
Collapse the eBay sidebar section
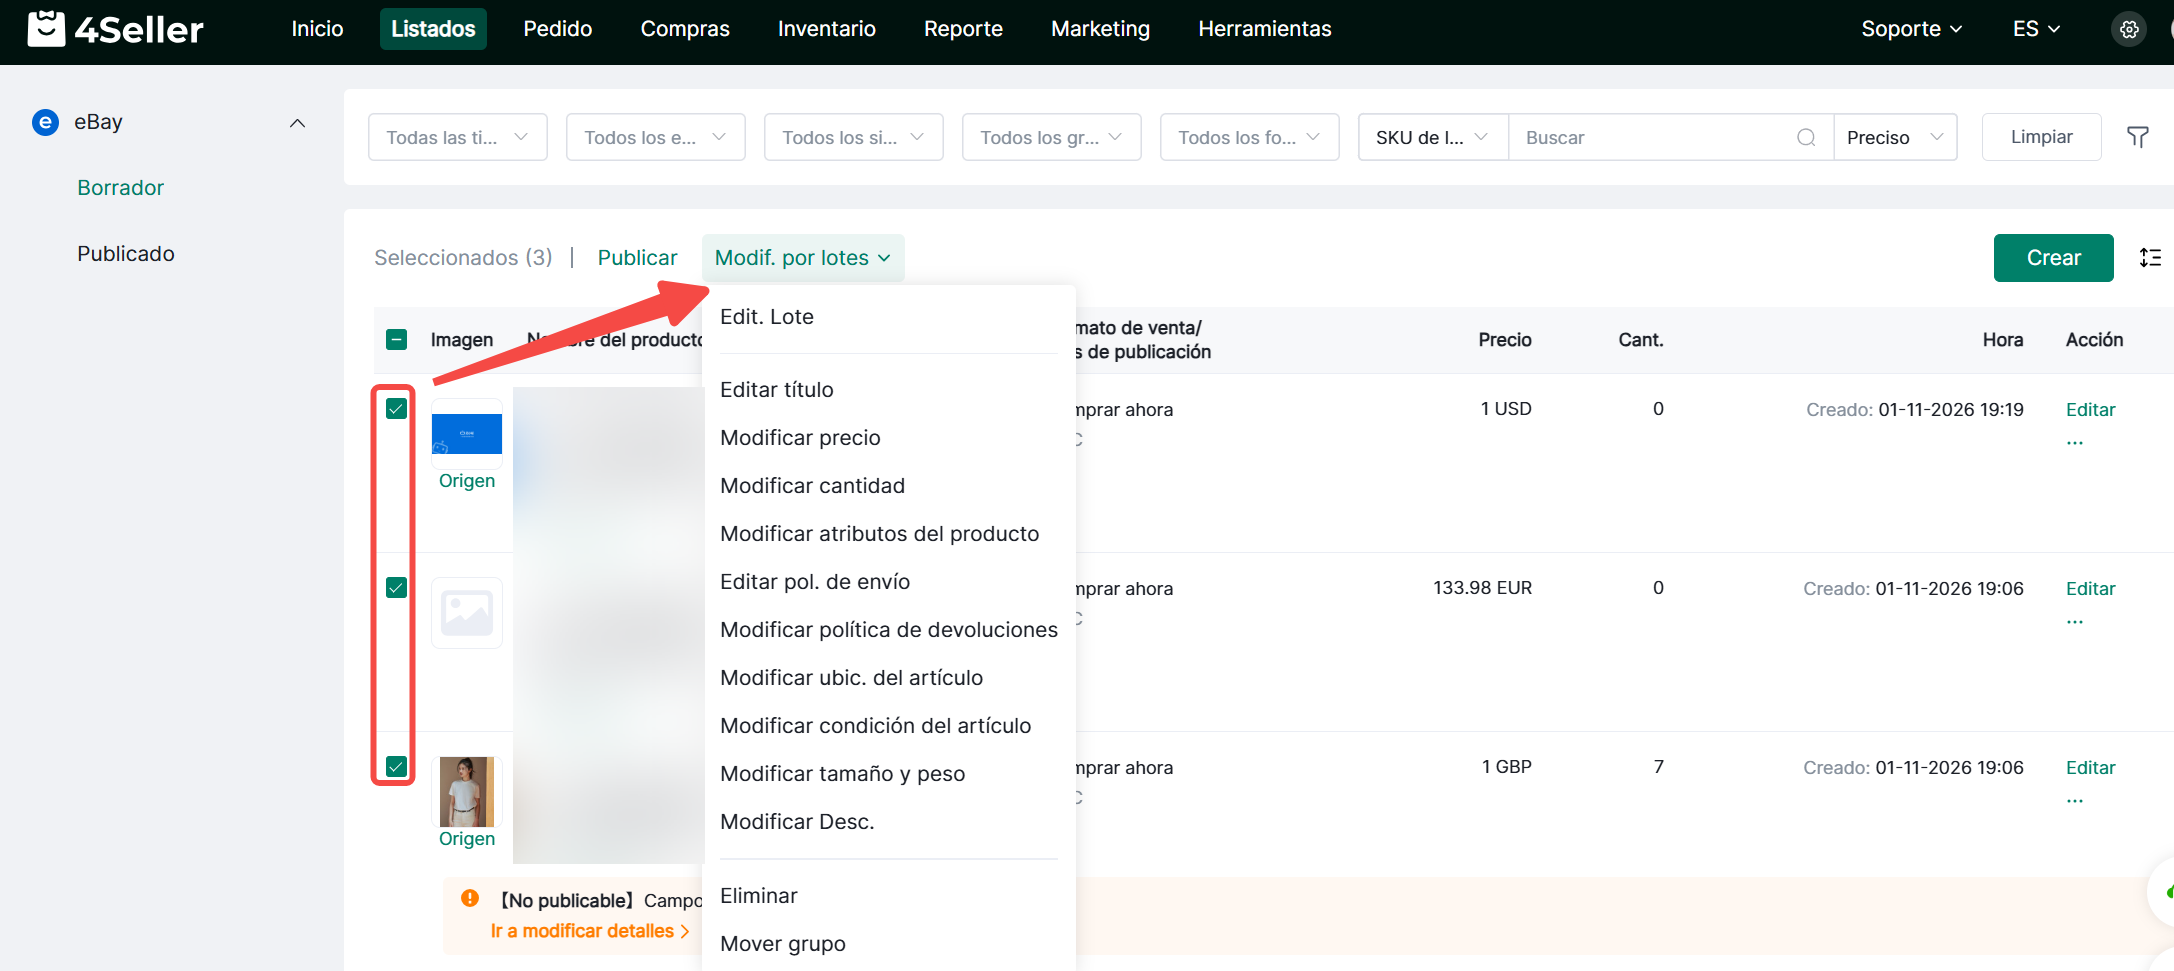[x=297, y=123]
